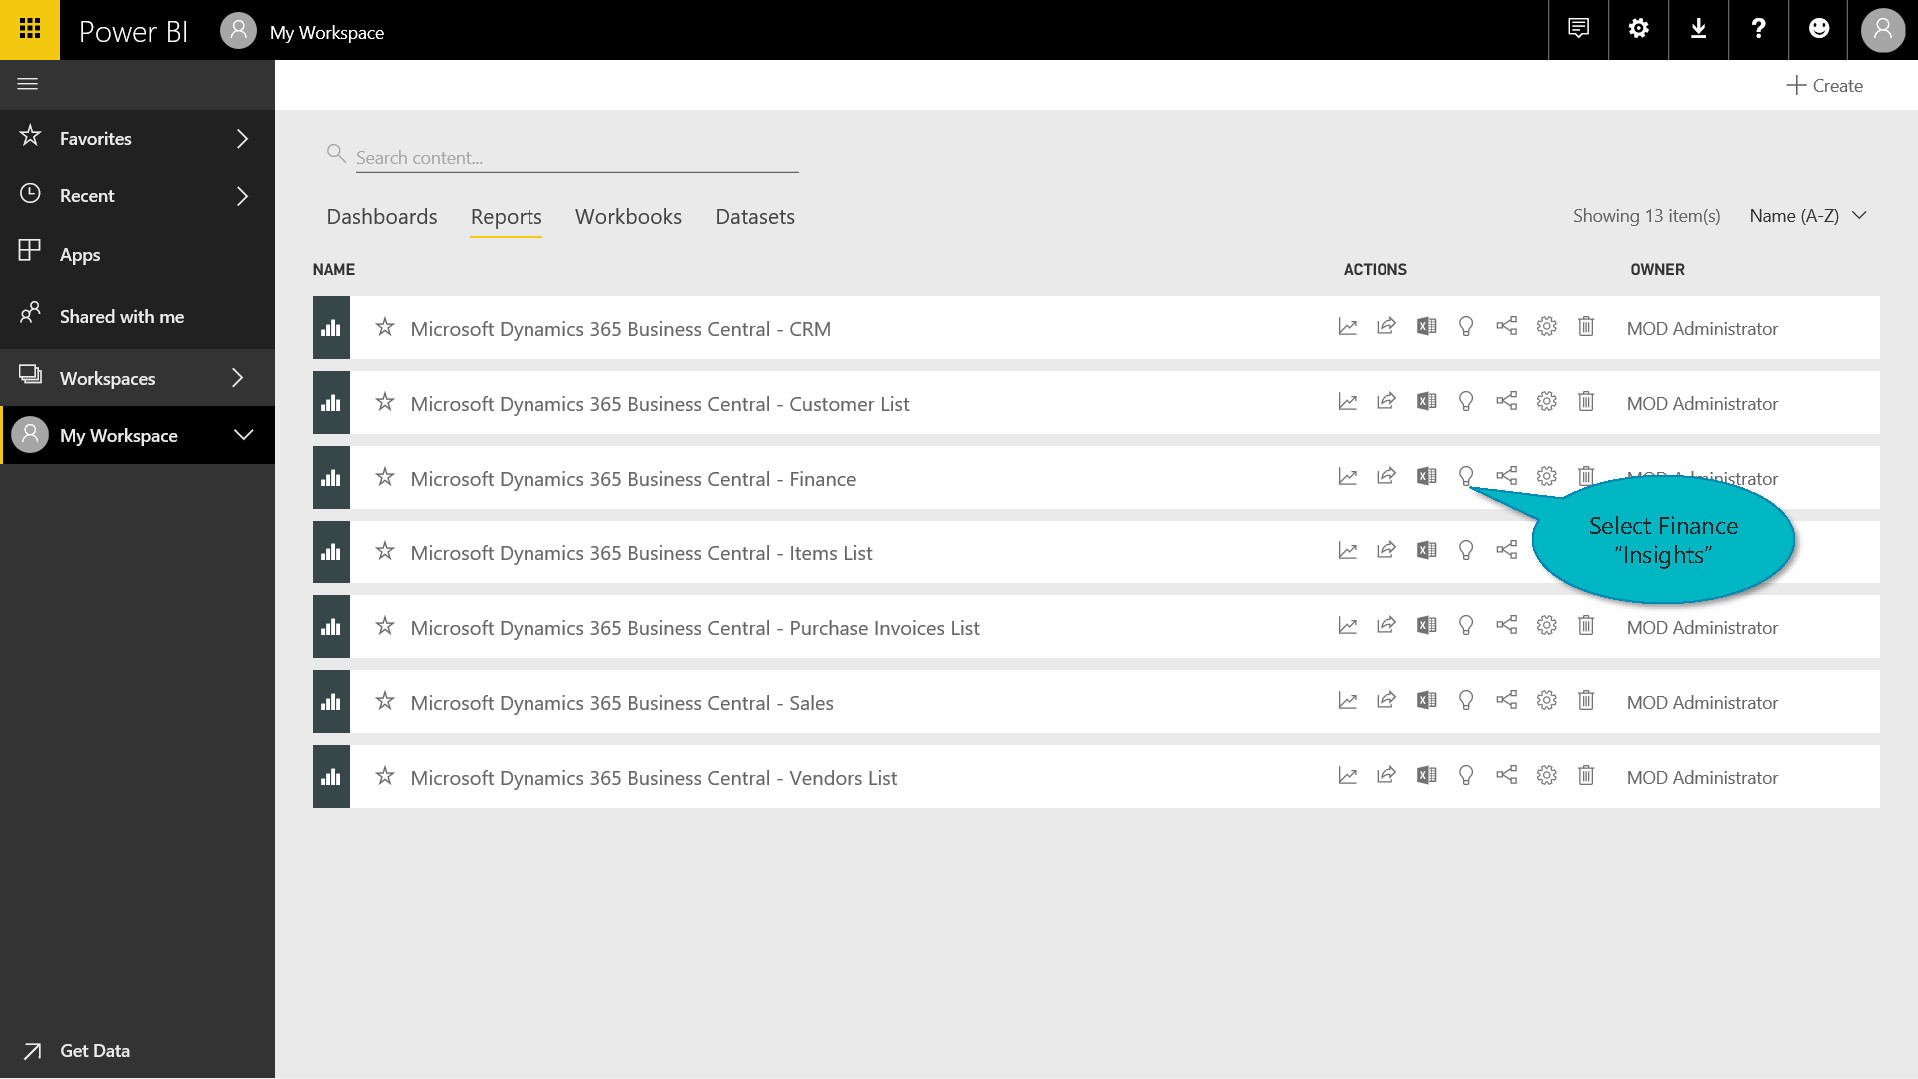Open settings for the Sales report
This screenshot has width=1918, height=1079.
1546,701
